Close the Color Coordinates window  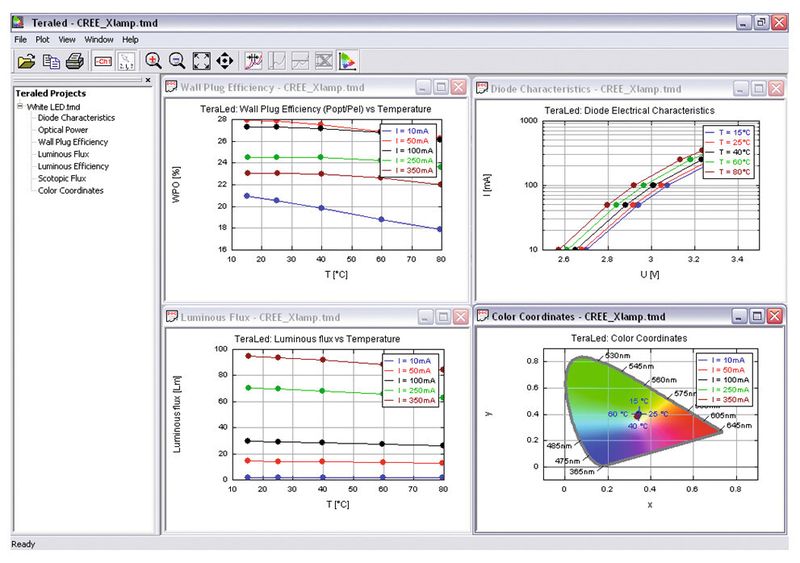pyautogui.click(x=775, y=316)
